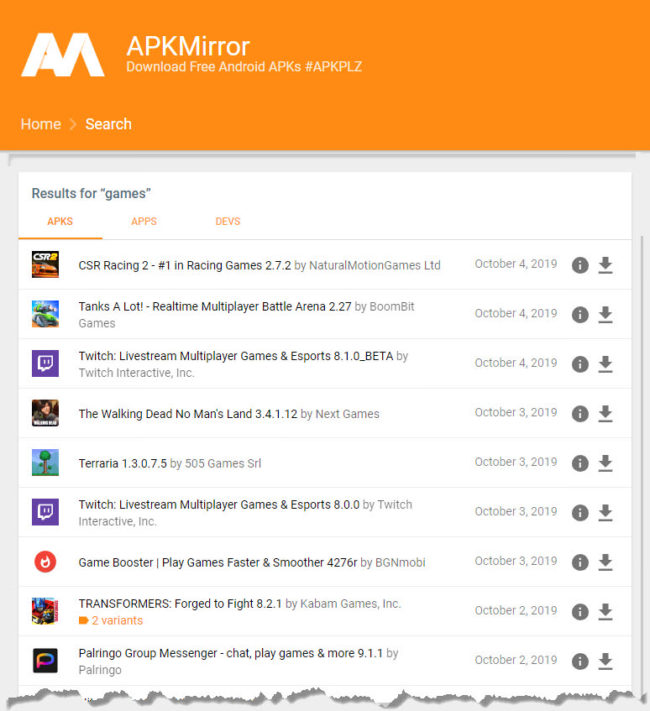Open info for CSR Racing 2
Image resolution: width=650 pixels, height=711 pixels.
pos(580,265)
